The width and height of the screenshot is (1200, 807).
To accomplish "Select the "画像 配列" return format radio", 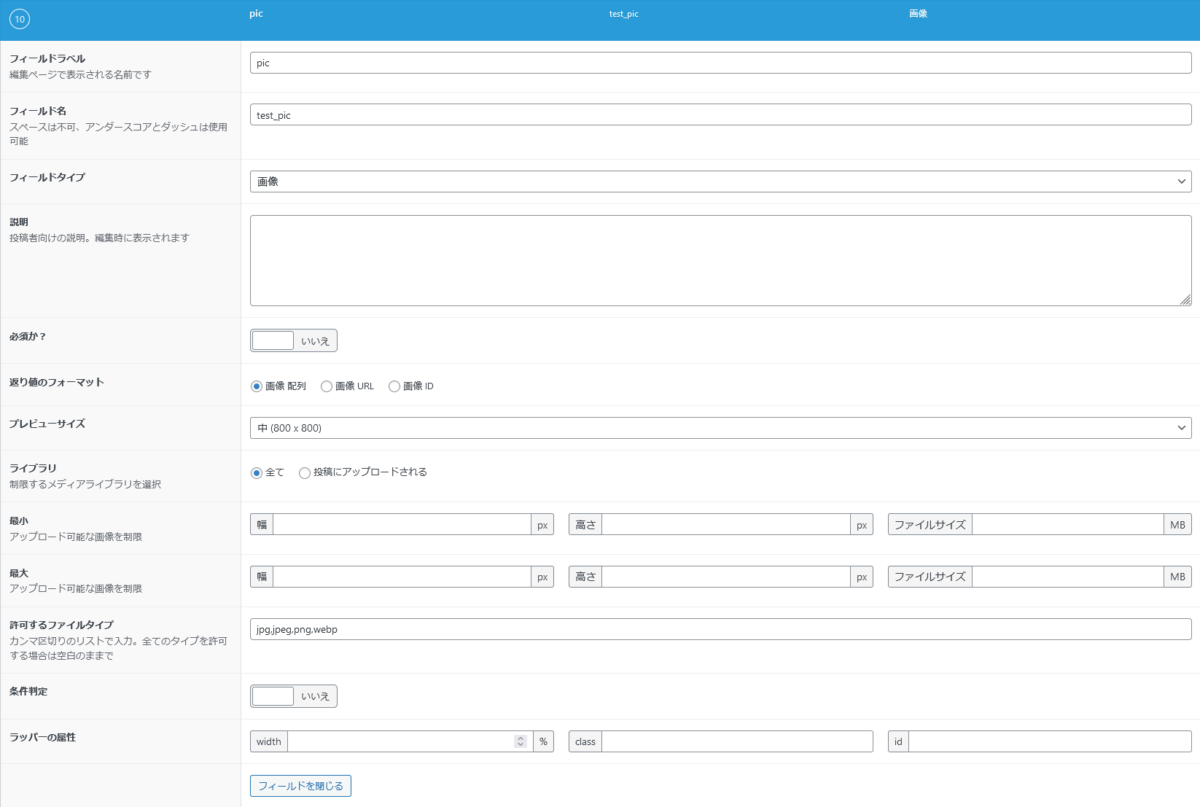I will click(256, 387).
